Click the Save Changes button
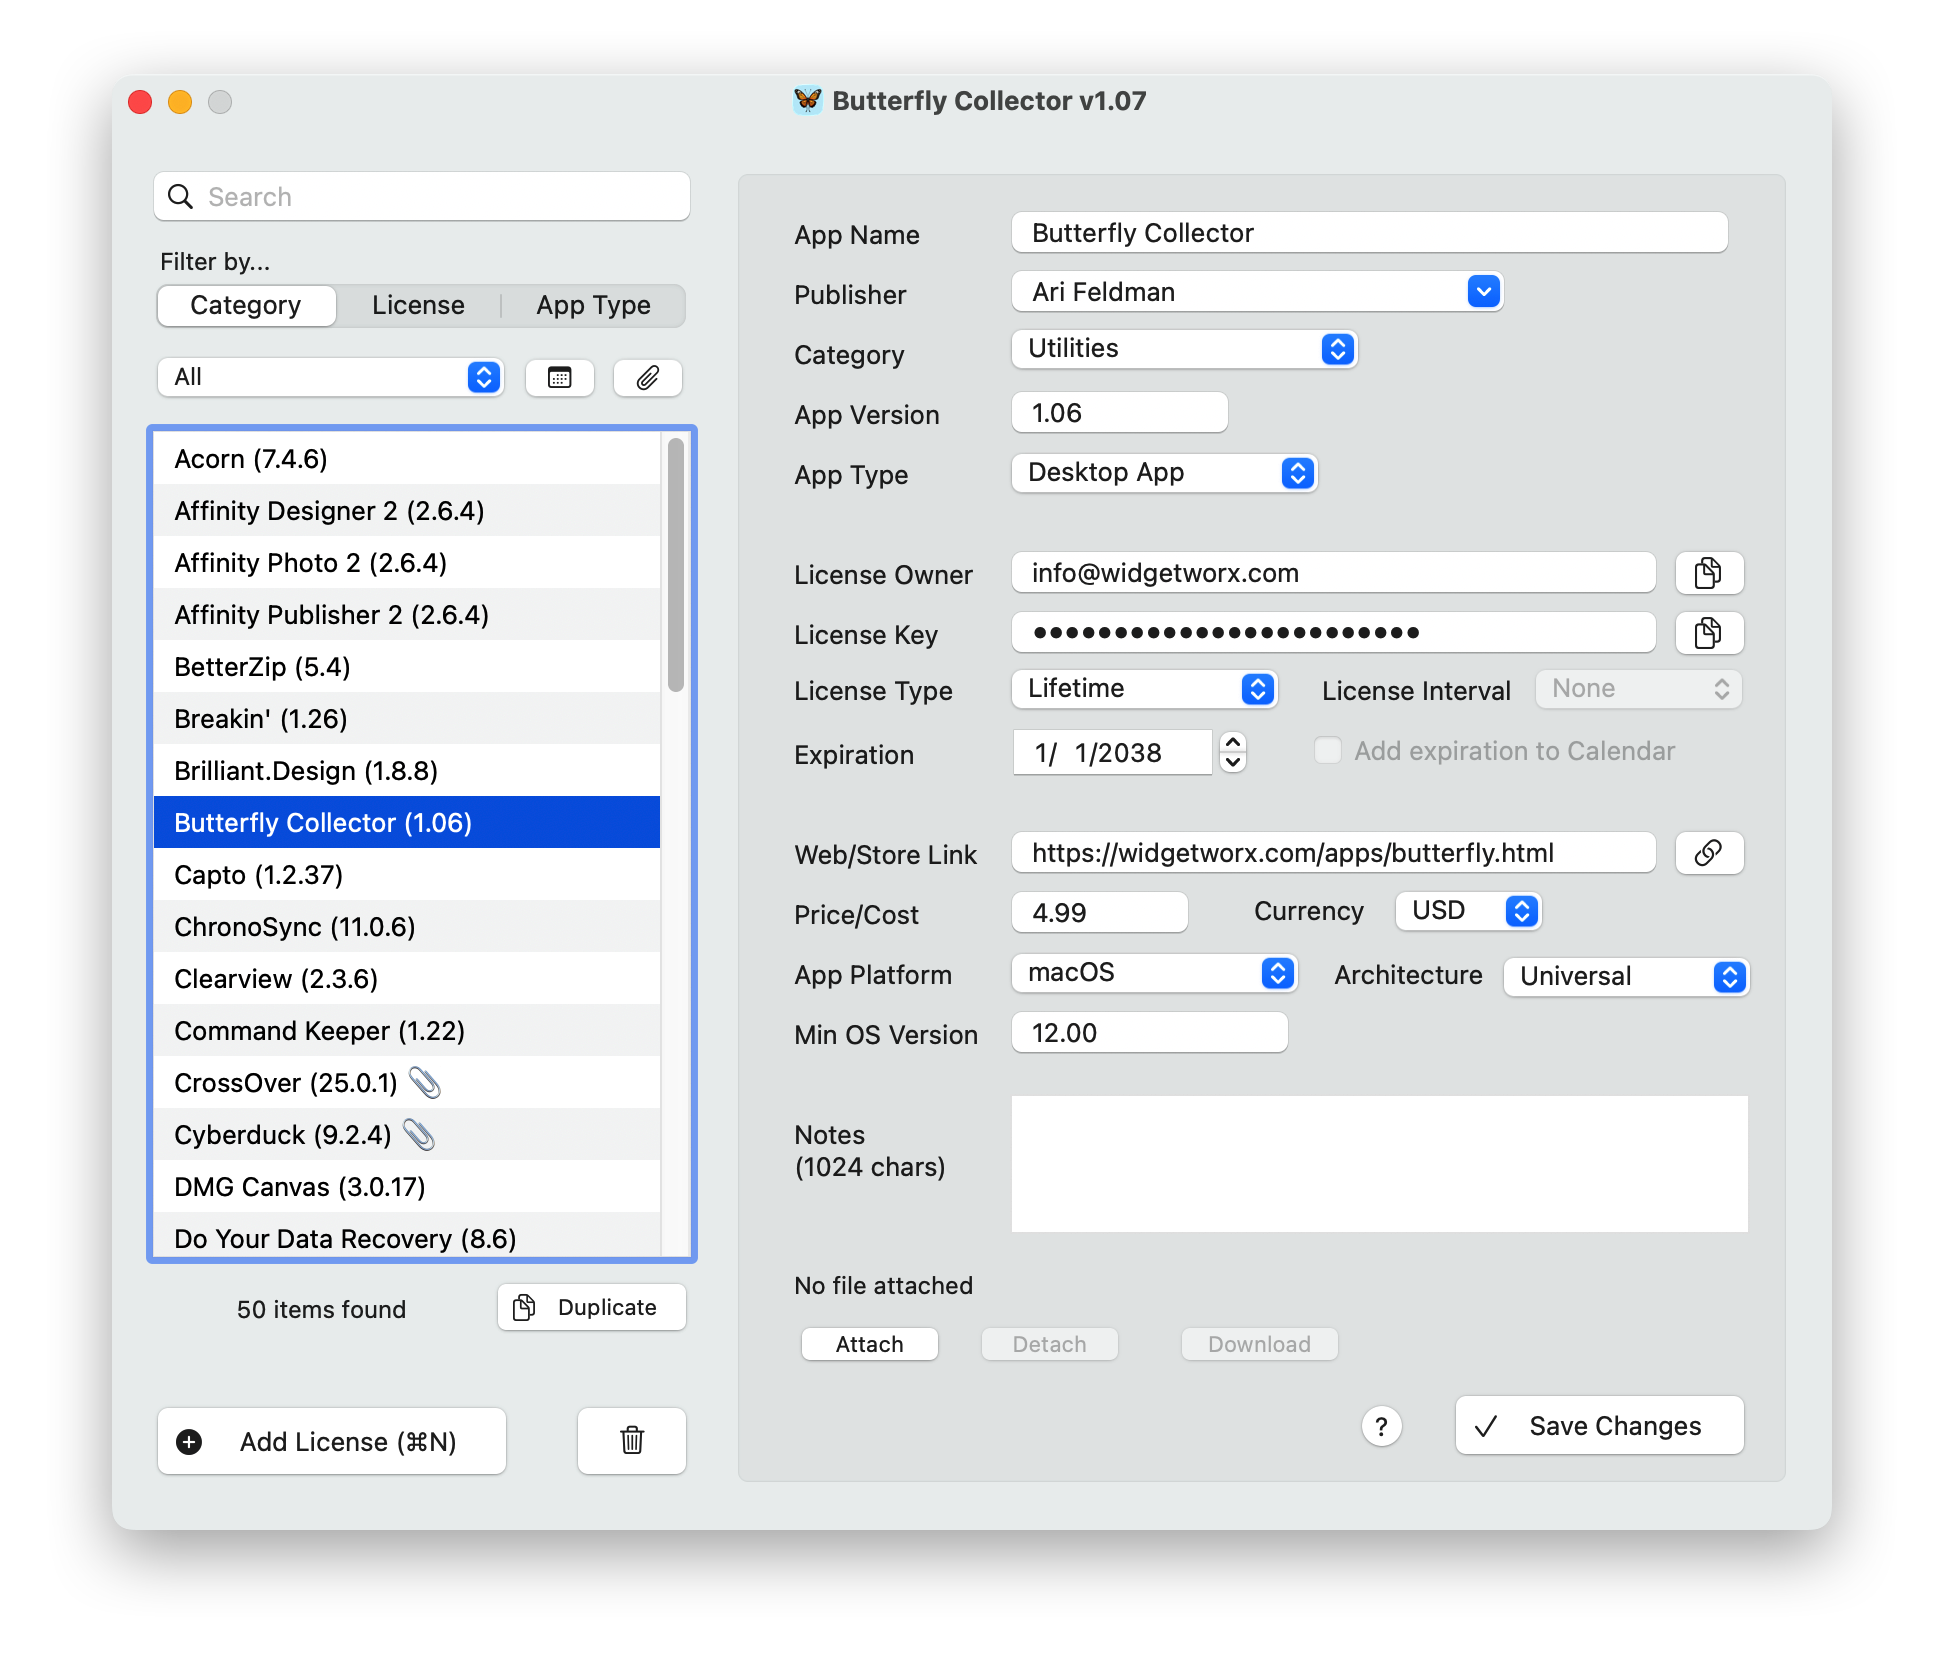 pos(1599,1426)
